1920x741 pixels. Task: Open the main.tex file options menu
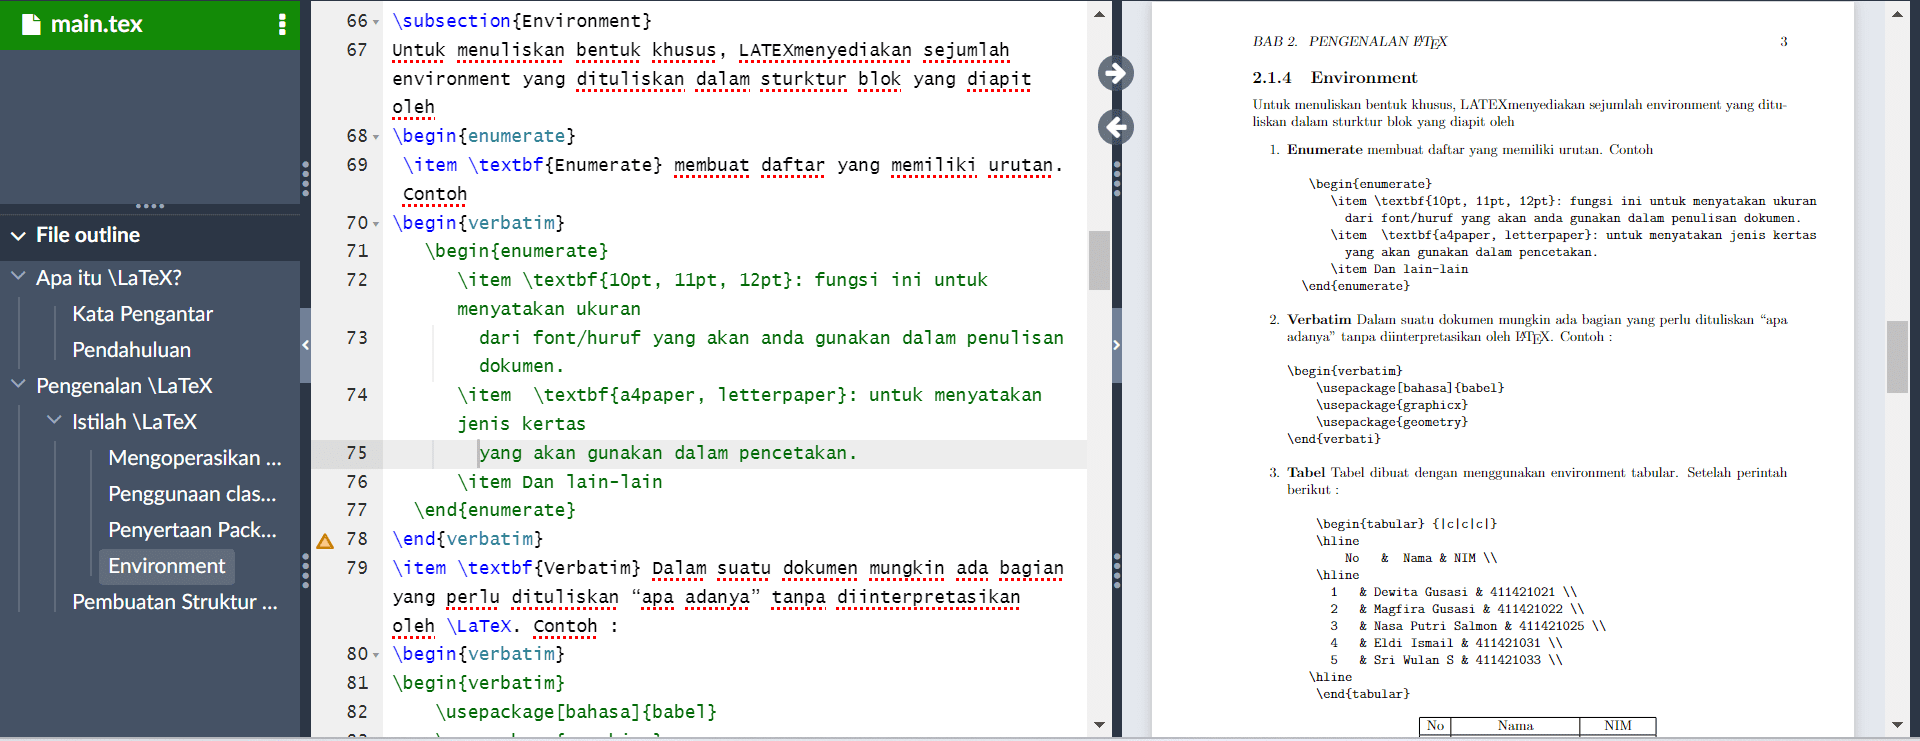282,24
